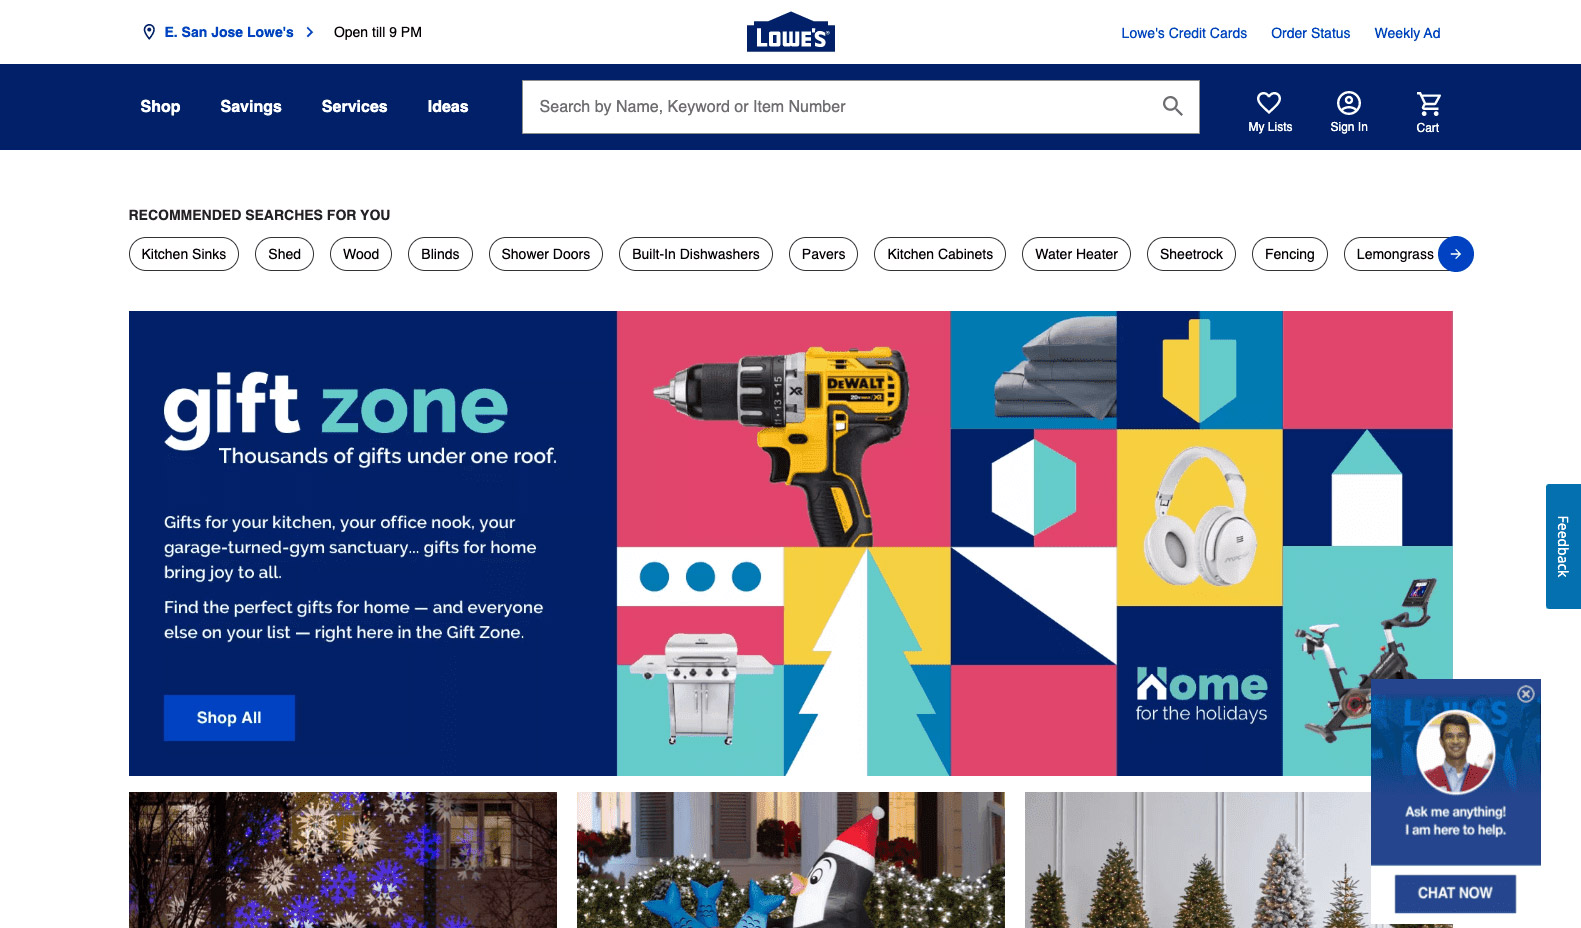The width and height of the screenshot is (1581, 928).
Task: Open the Ideas menu
Action: [448, 107]
